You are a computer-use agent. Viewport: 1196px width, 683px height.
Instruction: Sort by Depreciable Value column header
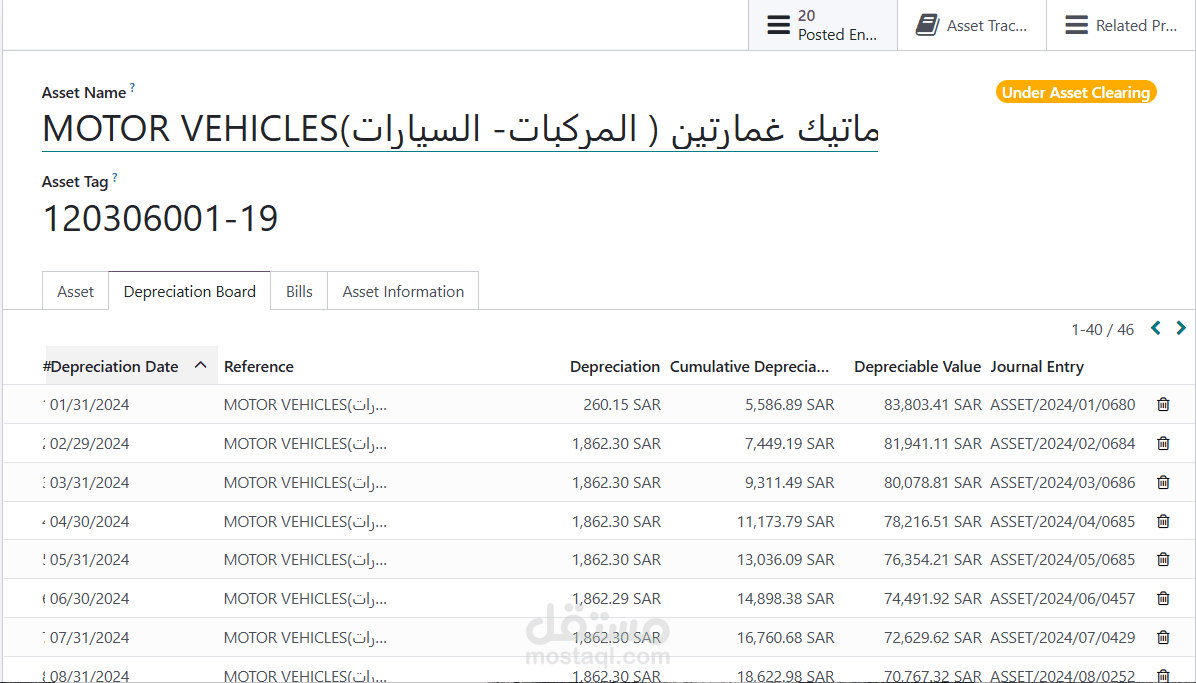point(917,366)
